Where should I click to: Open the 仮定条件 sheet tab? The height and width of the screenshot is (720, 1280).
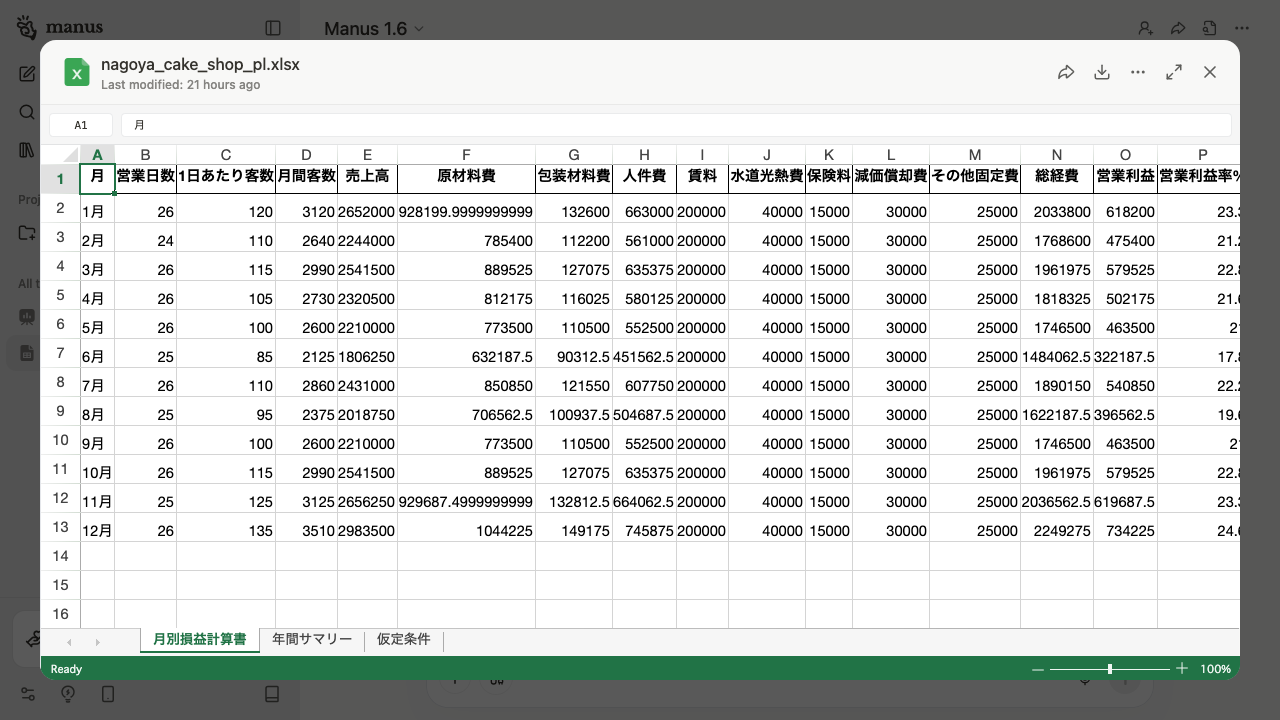(403, 639)
